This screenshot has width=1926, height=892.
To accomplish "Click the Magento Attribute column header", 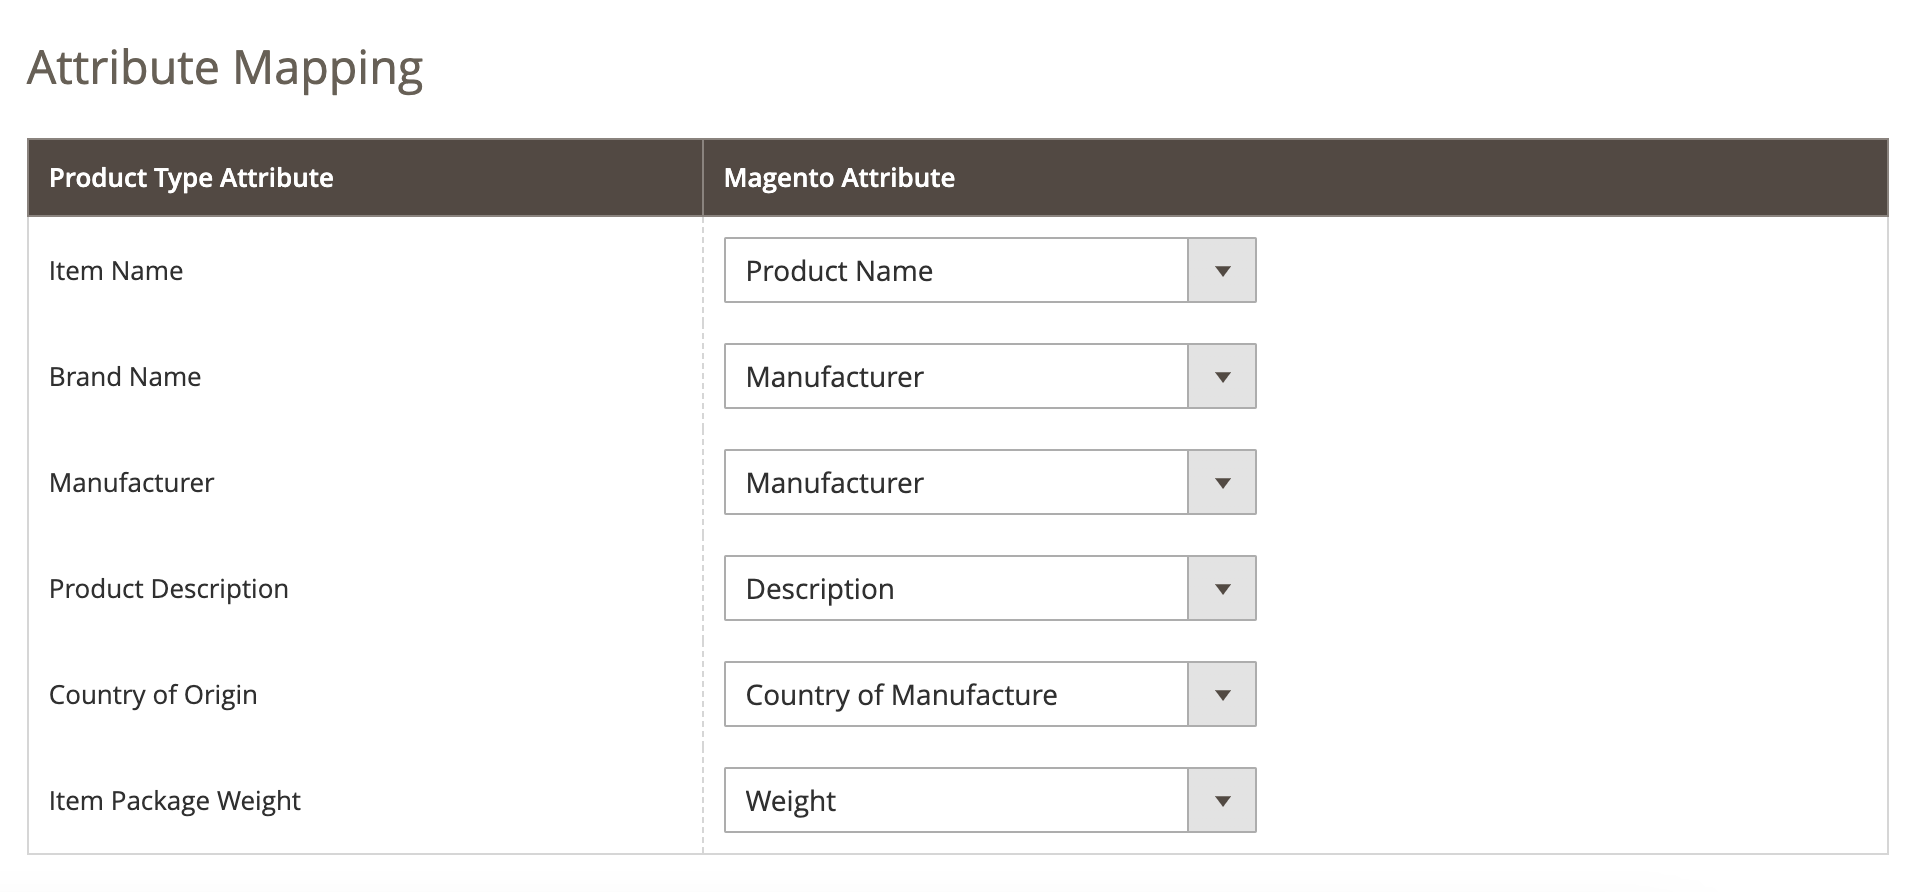I will pyautogui.click(x=839, y=178).
